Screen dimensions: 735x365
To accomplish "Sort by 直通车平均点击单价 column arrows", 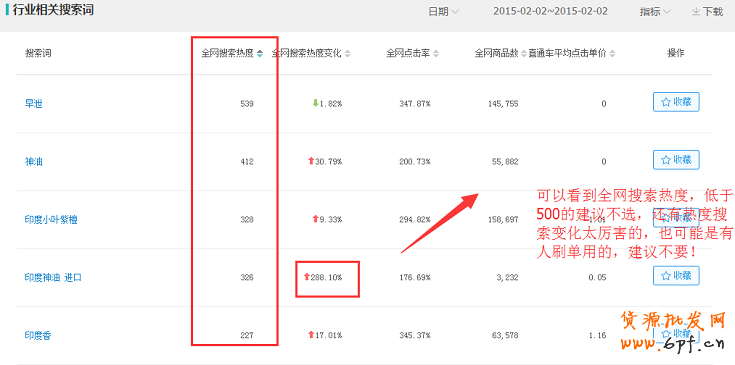I will tap(612, 53).
